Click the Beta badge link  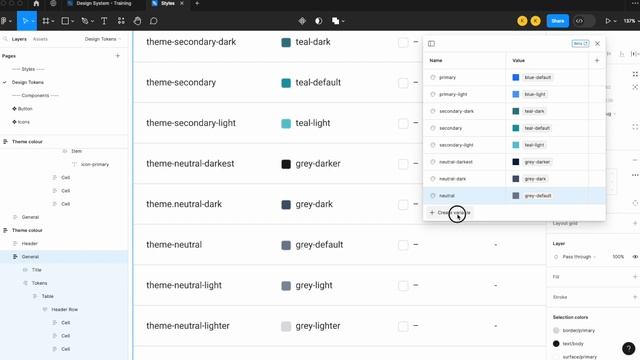tap(580, 43)
